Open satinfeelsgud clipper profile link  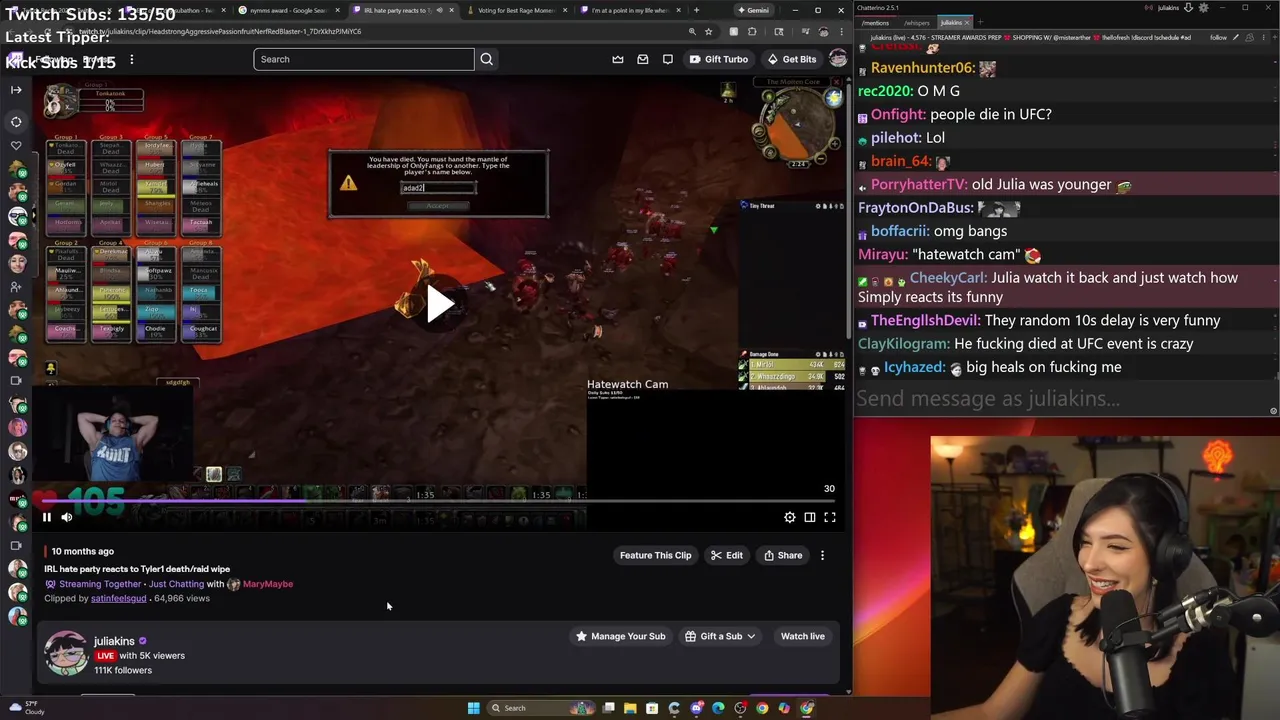(118, 598)
